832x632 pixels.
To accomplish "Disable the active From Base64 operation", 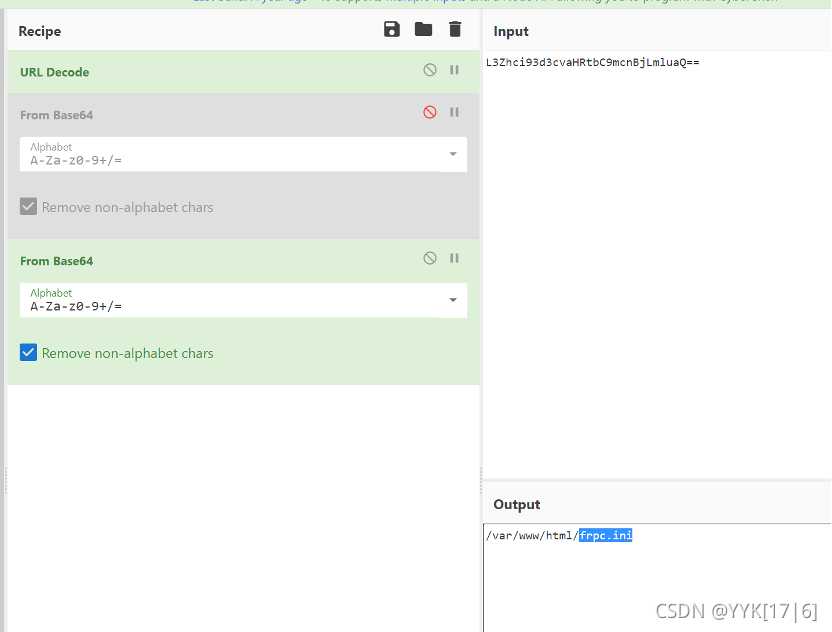I will pyautogui.click(x=430, y=258).
